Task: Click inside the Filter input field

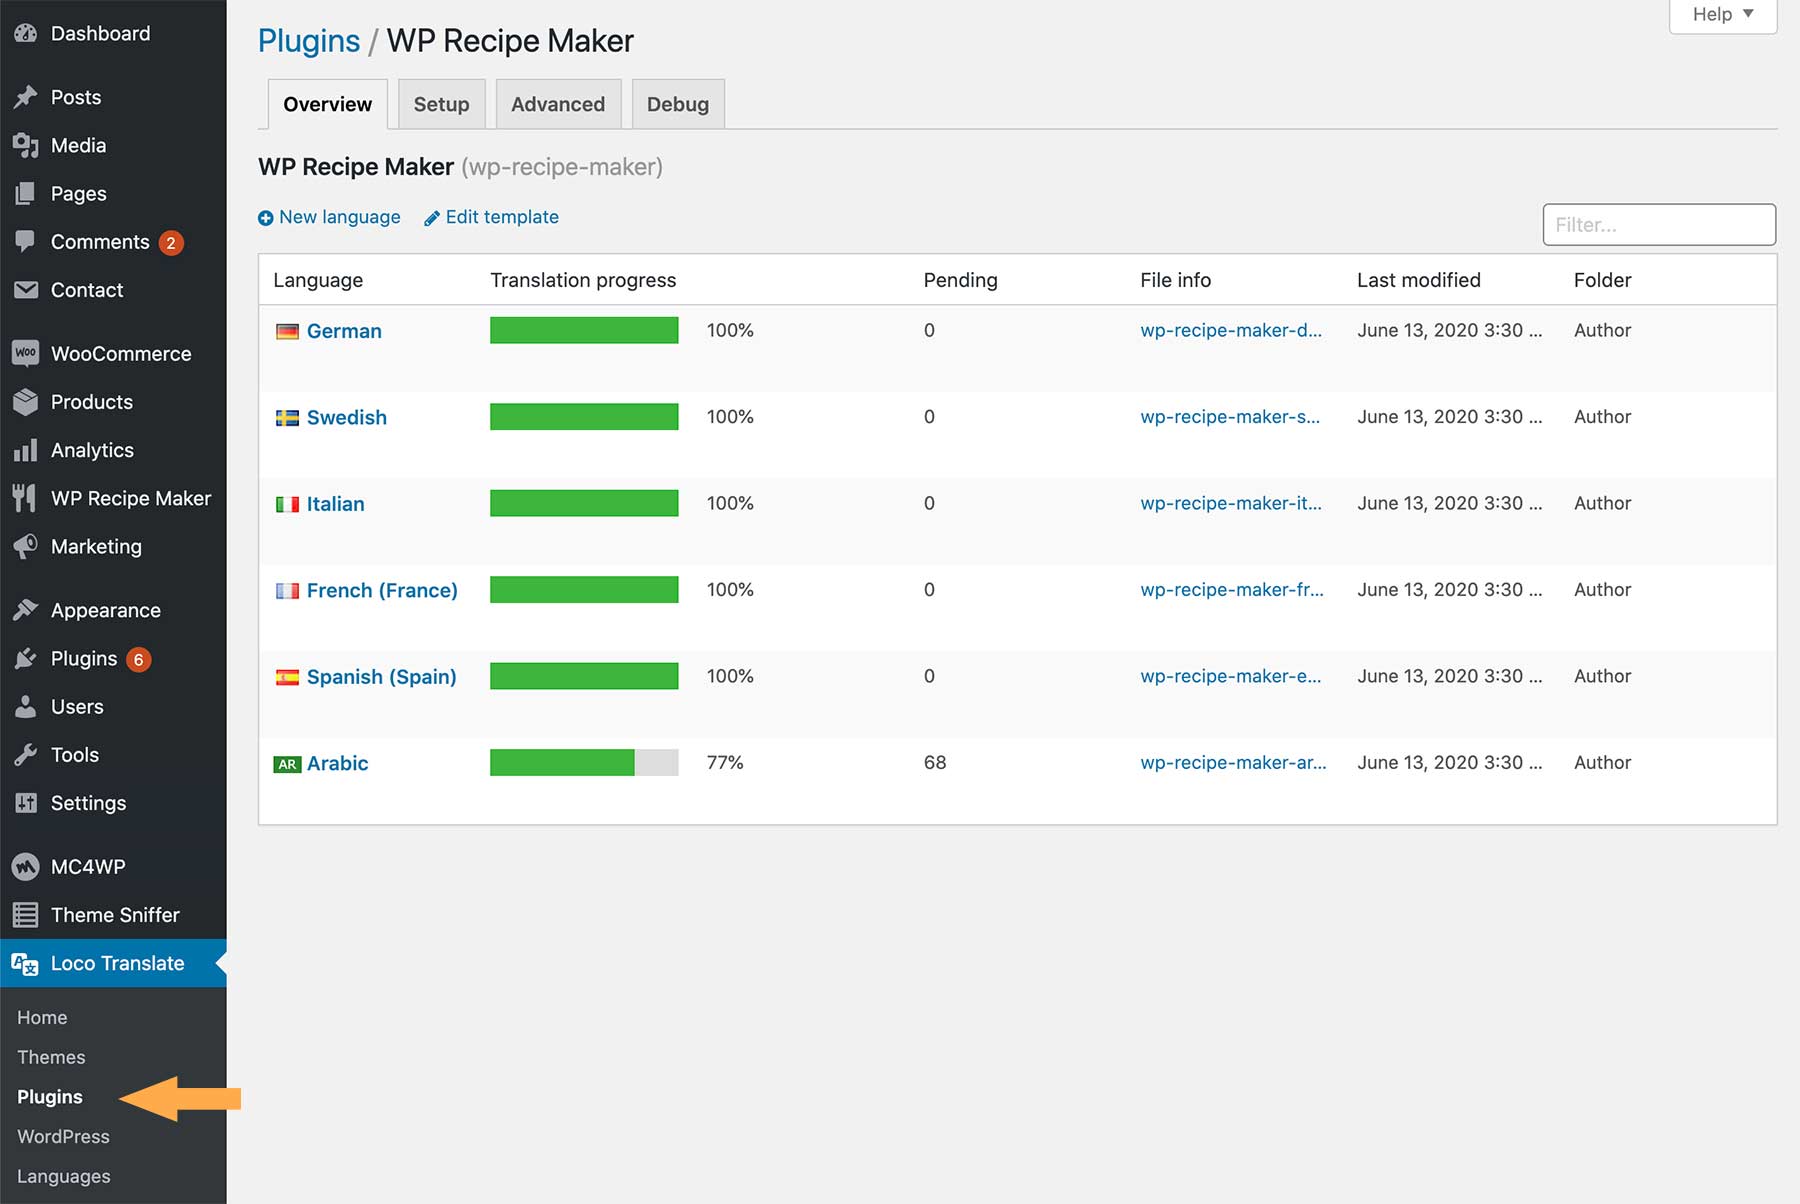Action: [1658, 224]
